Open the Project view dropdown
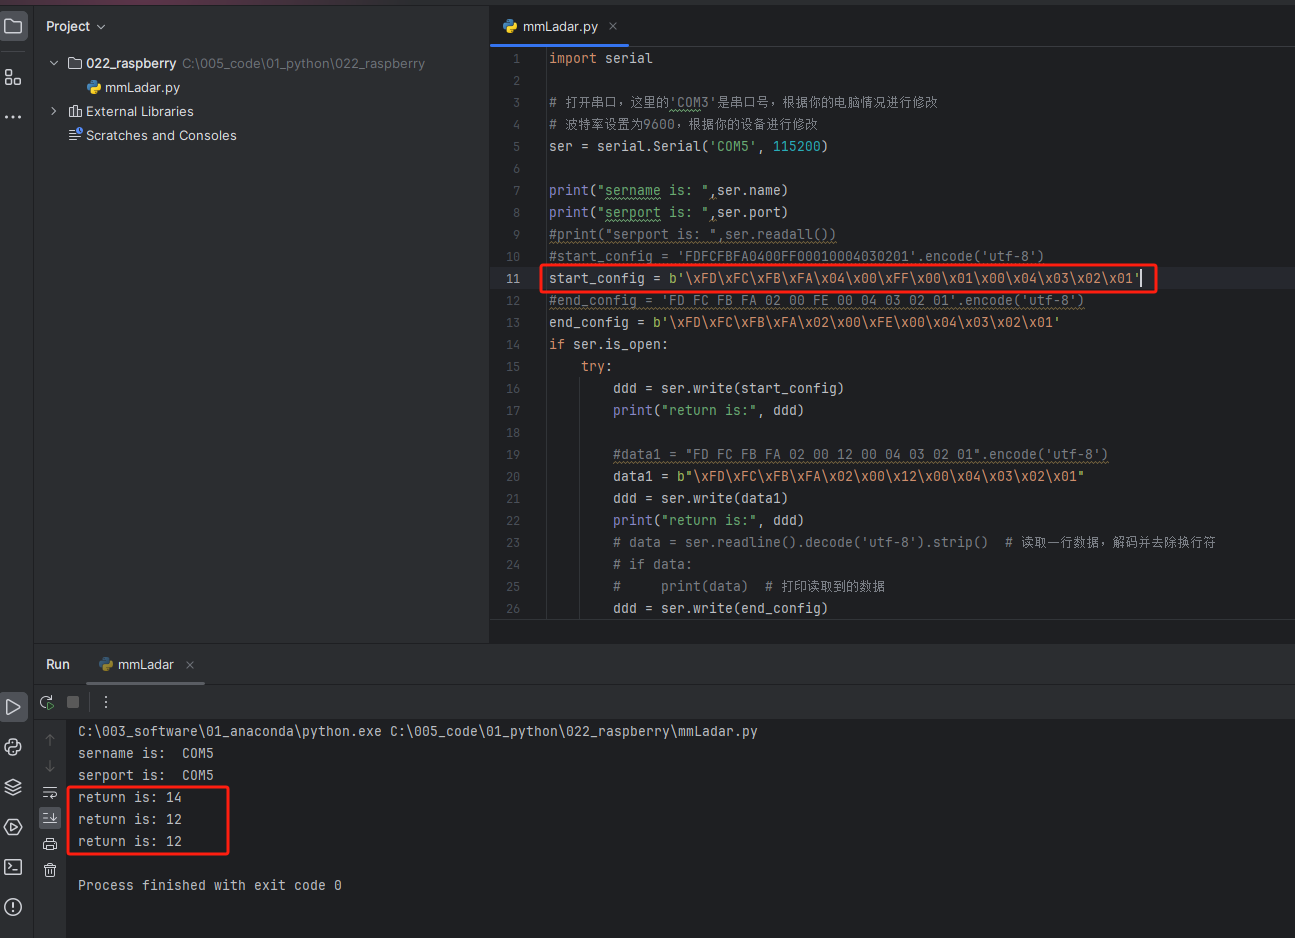The image size is (1295, 938). 76,26
